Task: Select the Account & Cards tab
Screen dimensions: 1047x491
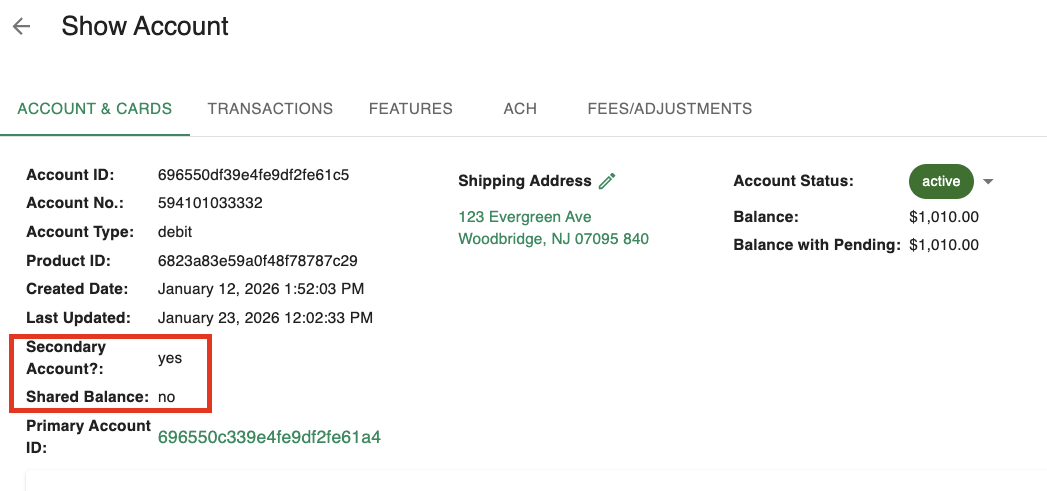Action: 95,108
